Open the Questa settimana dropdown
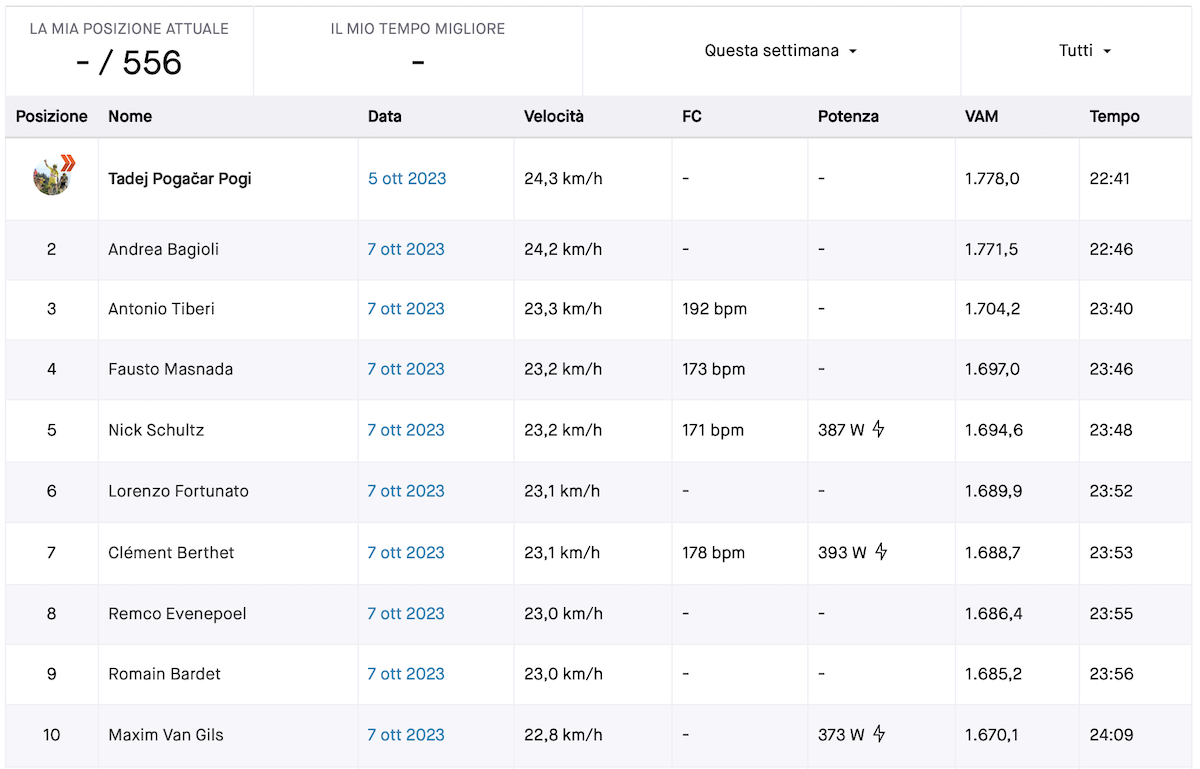This screenshot has height=769, width=1200. 781,51
